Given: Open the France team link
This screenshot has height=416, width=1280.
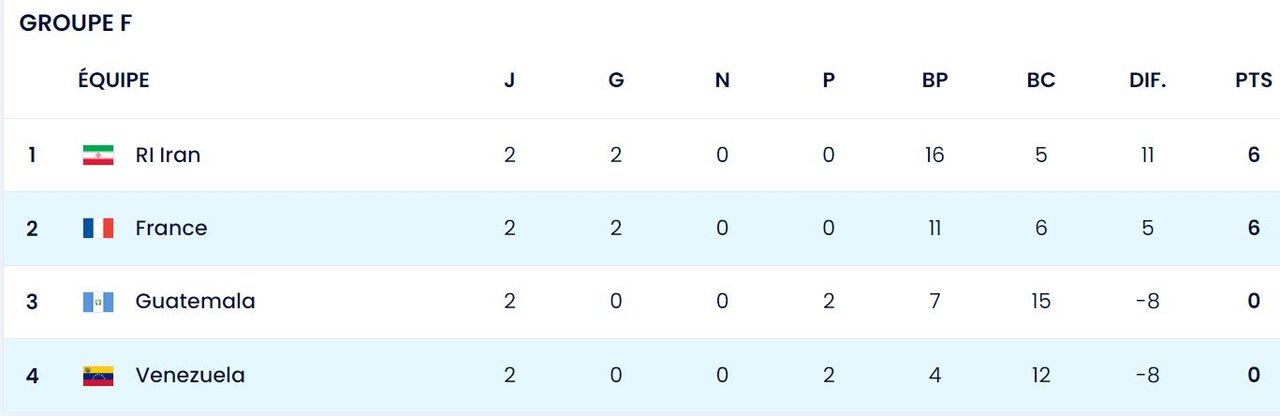Looking at the screenshot, I should coord(171,228).
